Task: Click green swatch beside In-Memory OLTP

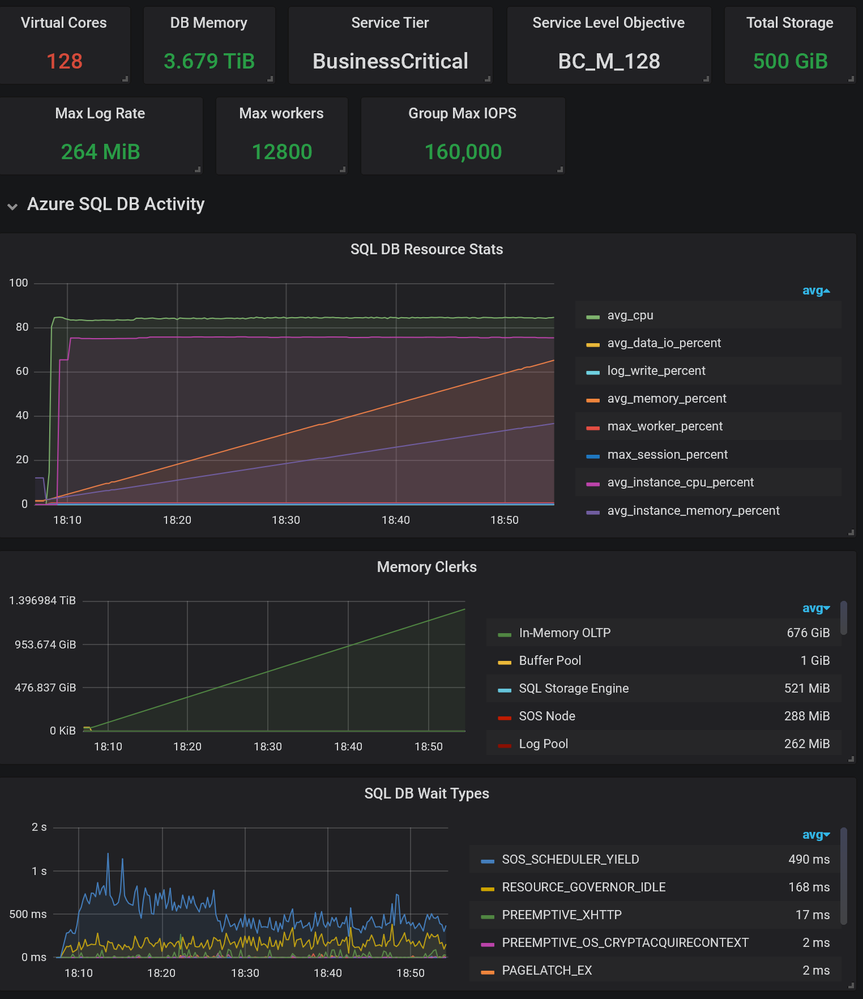Action: pyautogui.click(x=504, y=635)
